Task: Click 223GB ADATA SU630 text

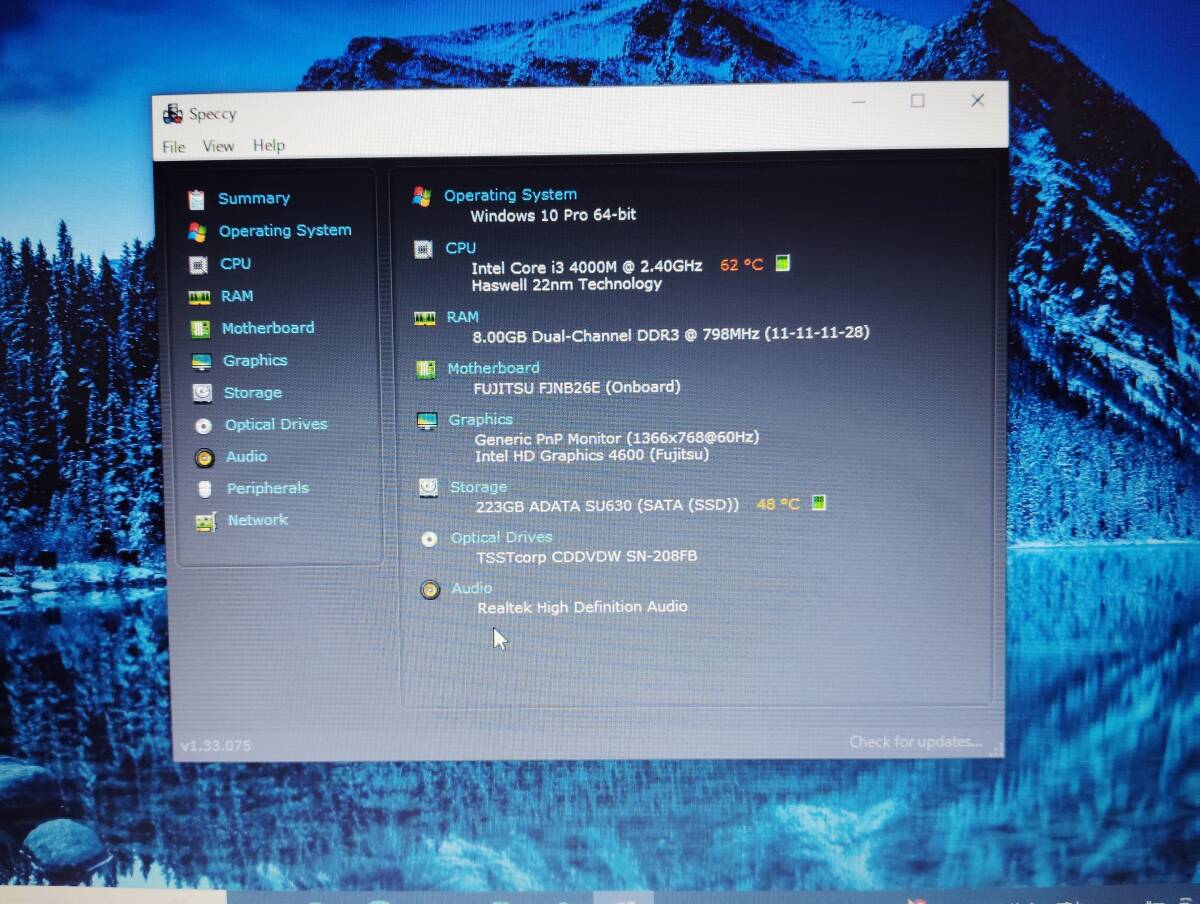Action: click(607, 506)
